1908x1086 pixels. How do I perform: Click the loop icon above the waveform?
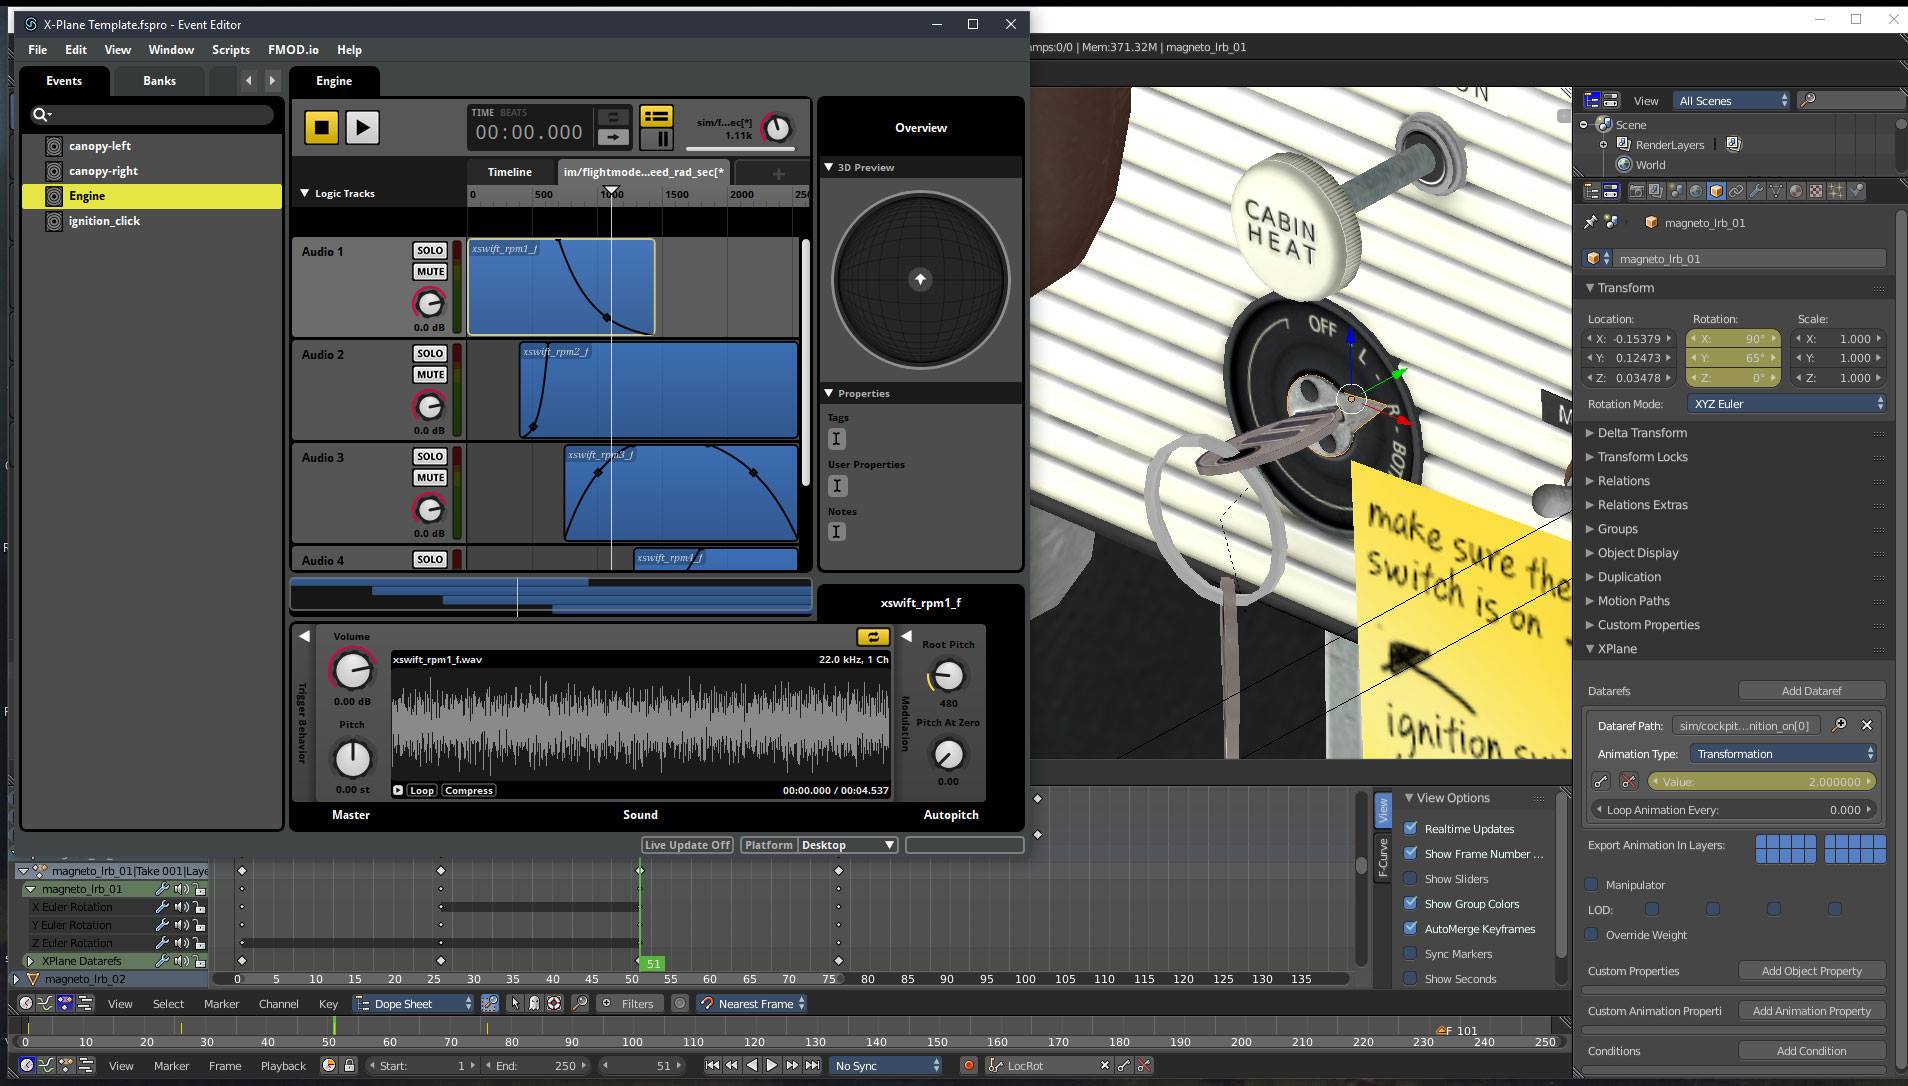872,637
